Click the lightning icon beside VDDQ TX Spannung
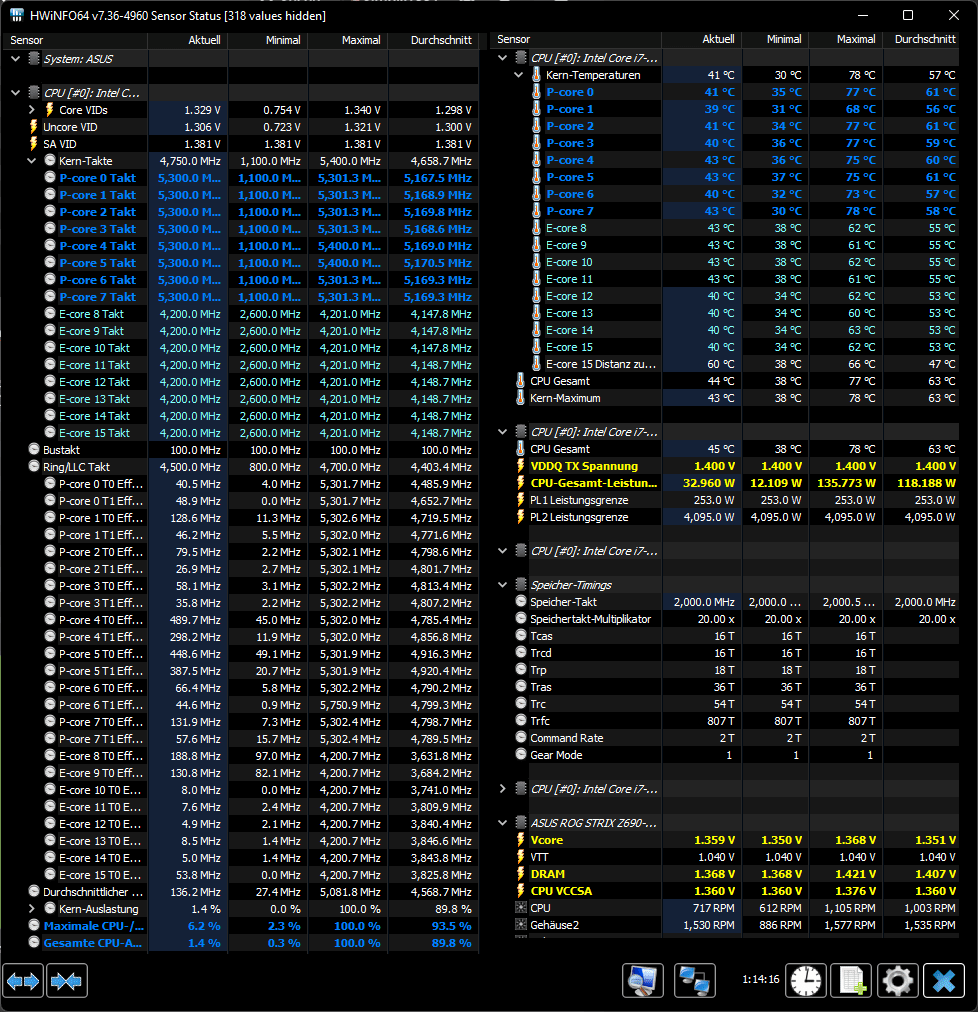Screen dimensions: 978x1012 point(520,465)
